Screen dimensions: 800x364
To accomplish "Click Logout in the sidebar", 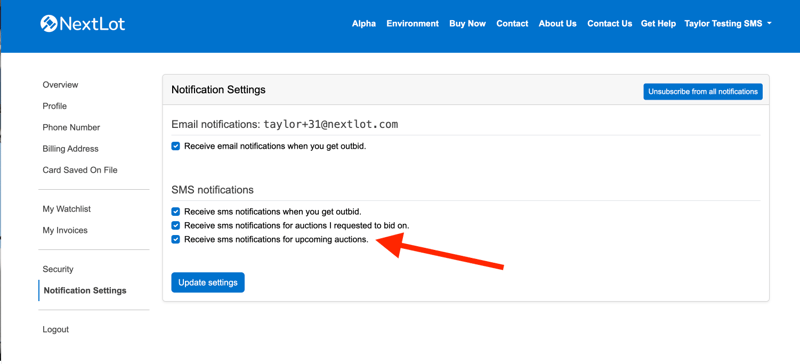I will click(56, 330).
